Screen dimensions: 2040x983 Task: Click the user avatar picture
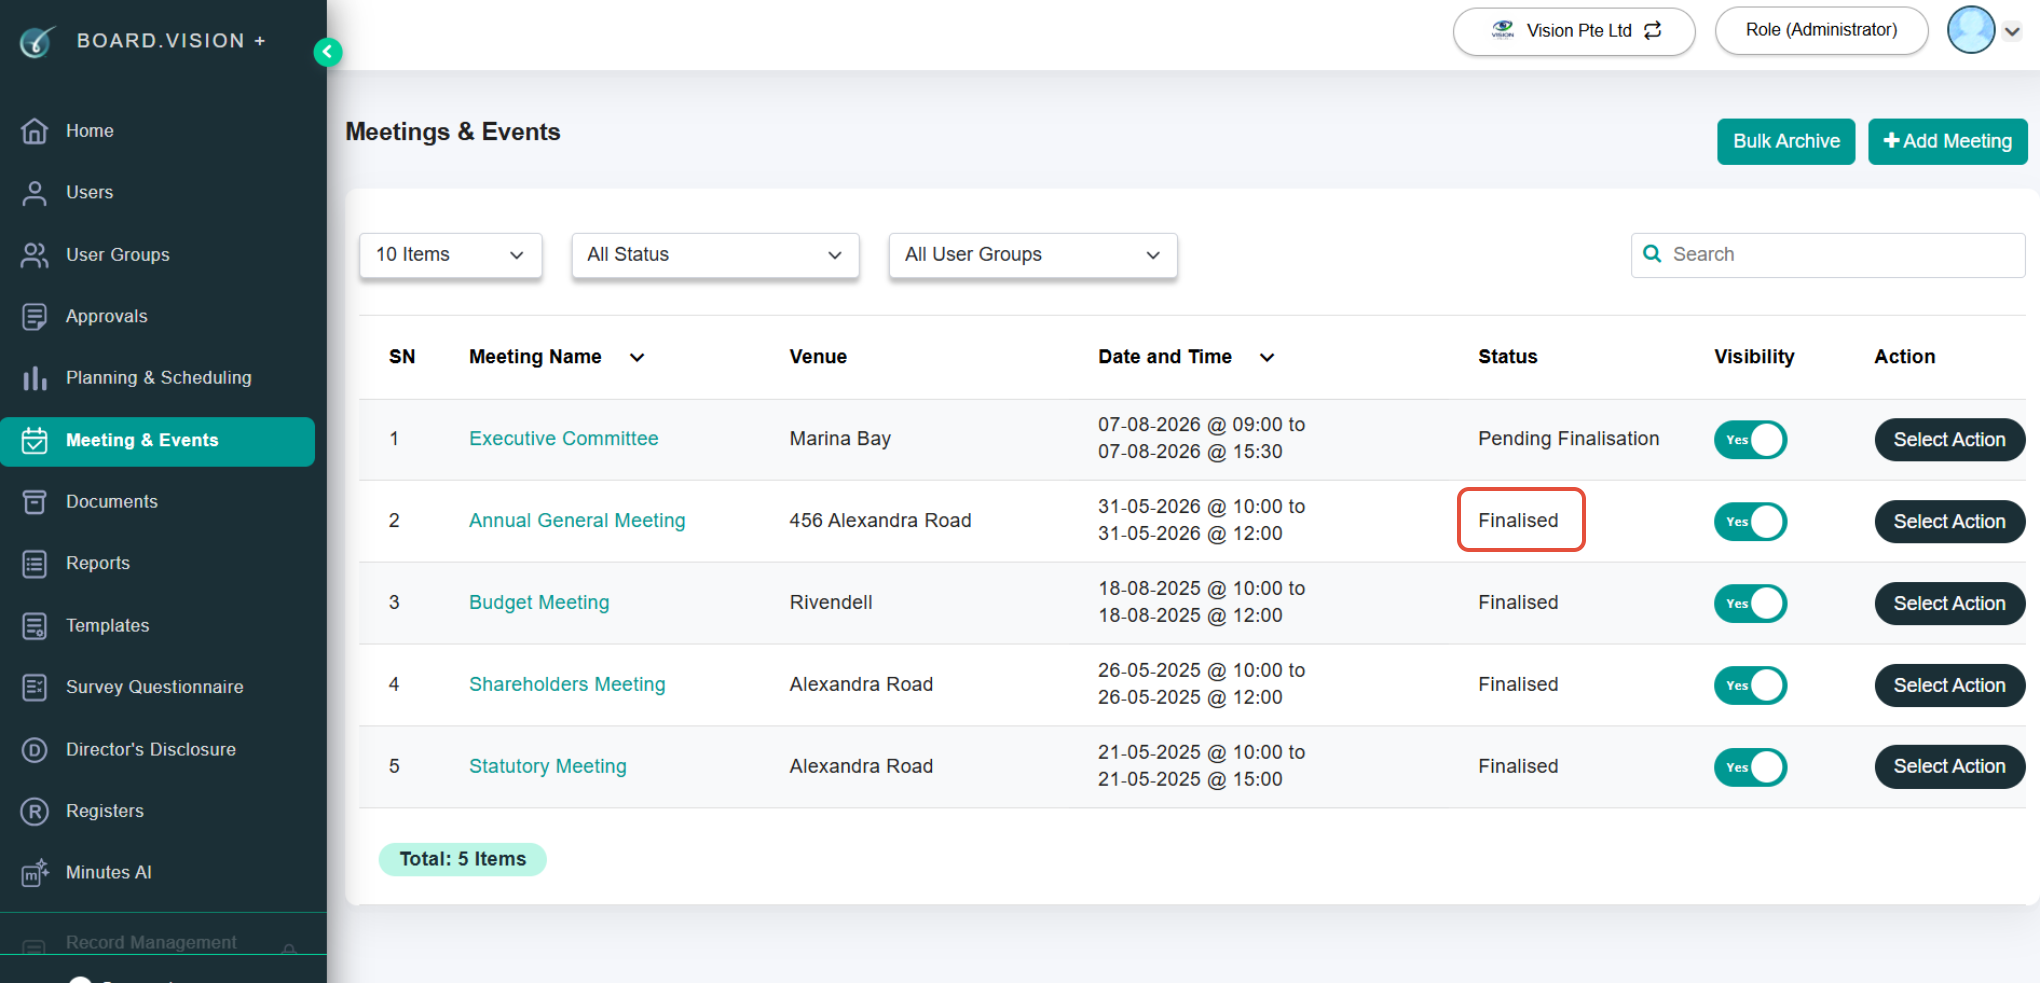pyautogui.click(x=1971, y=30)
